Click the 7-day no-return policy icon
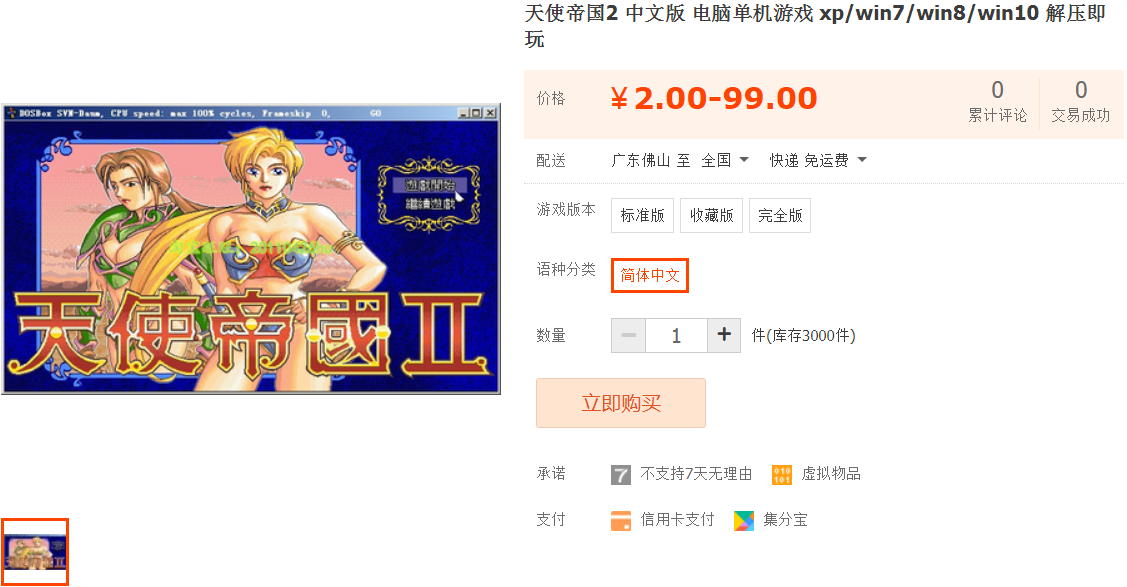This screenshot has height=587, width=1127. (x=620, y=474)
